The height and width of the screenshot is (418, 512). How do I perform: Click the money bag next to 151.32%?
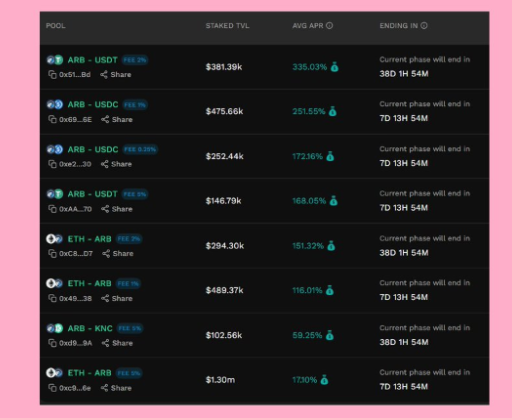click(x=331, y=246)
